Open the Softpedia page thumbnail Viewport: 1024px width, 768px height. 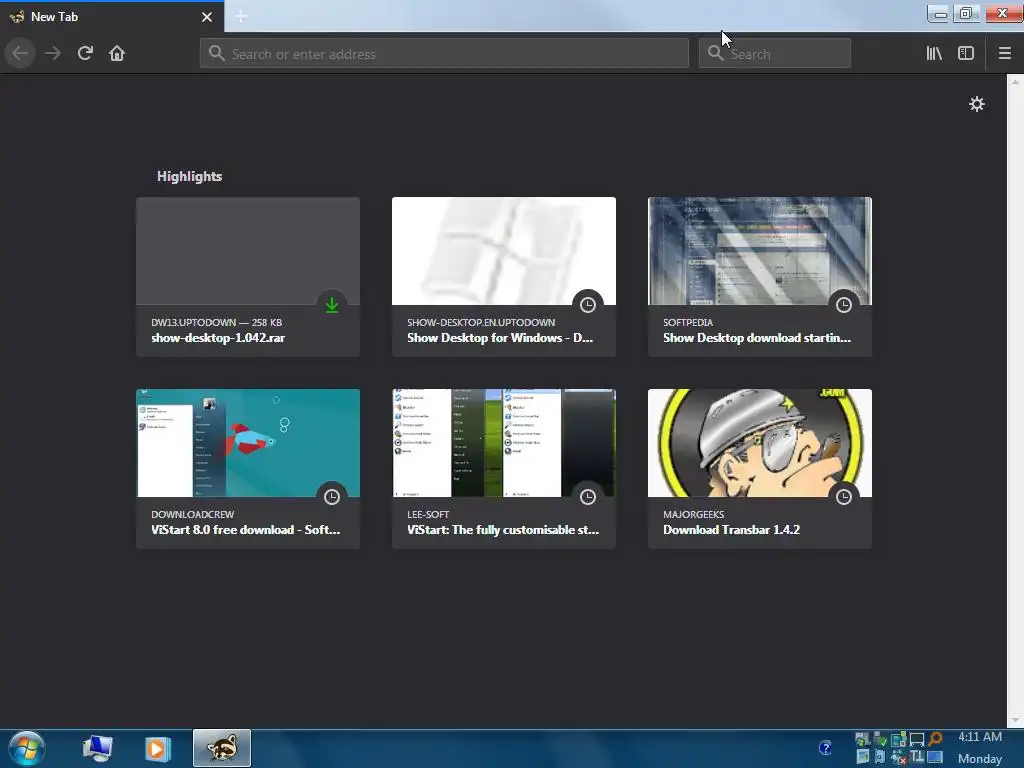pos(760,251)
